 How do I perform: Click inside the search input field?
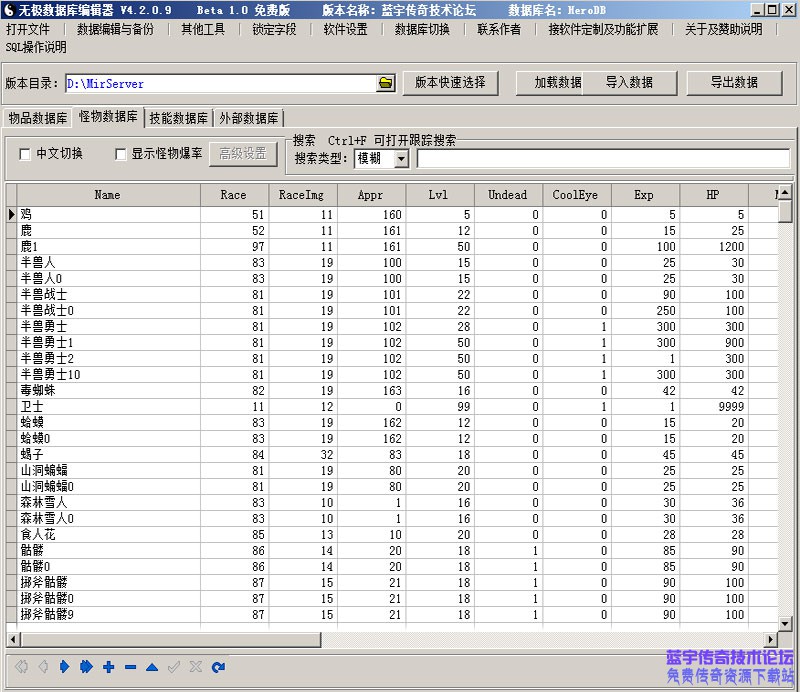click(600, 158)
